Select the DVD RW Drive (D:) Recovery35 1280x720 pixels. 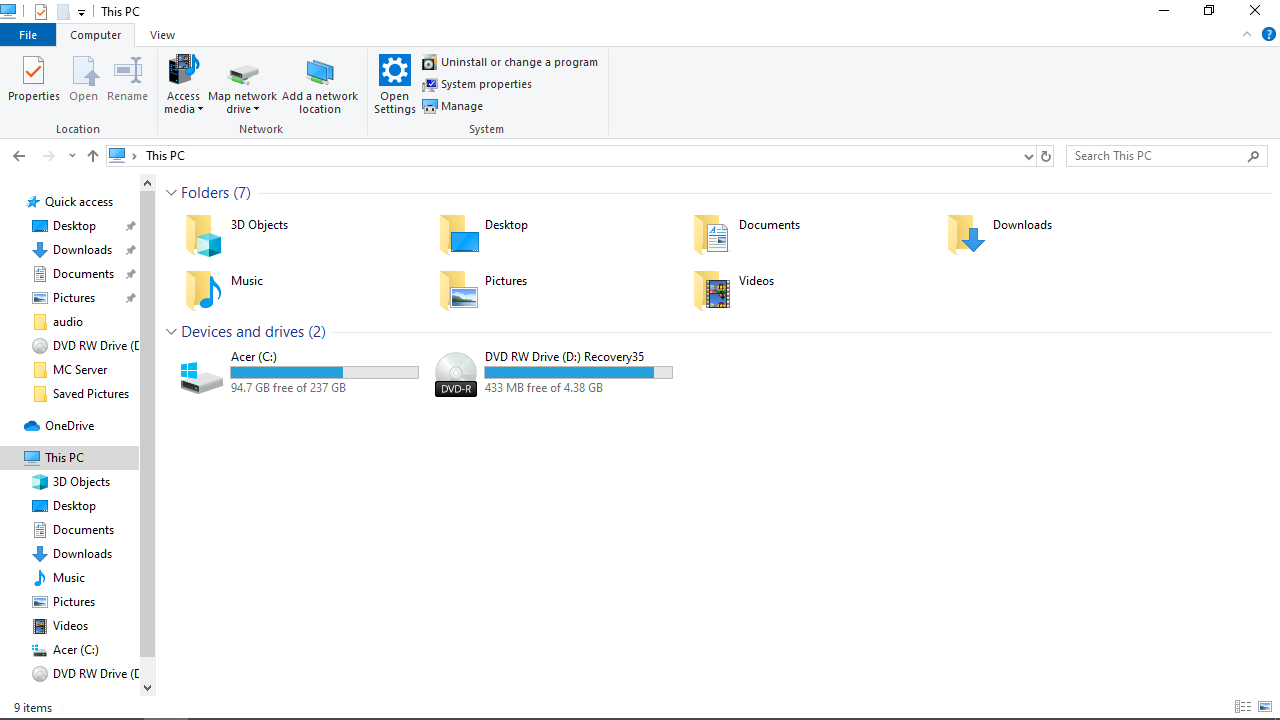pos(555,373)
